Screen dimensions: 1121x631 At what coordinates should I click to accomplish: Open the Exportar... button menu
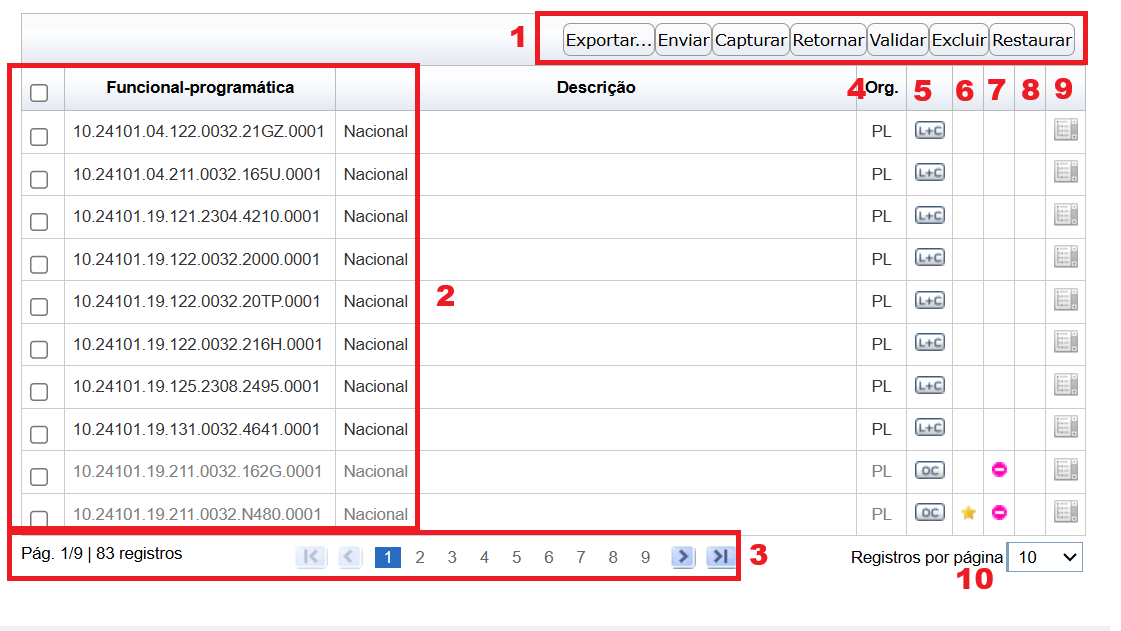pyautogui.click(x=608, y=41)
